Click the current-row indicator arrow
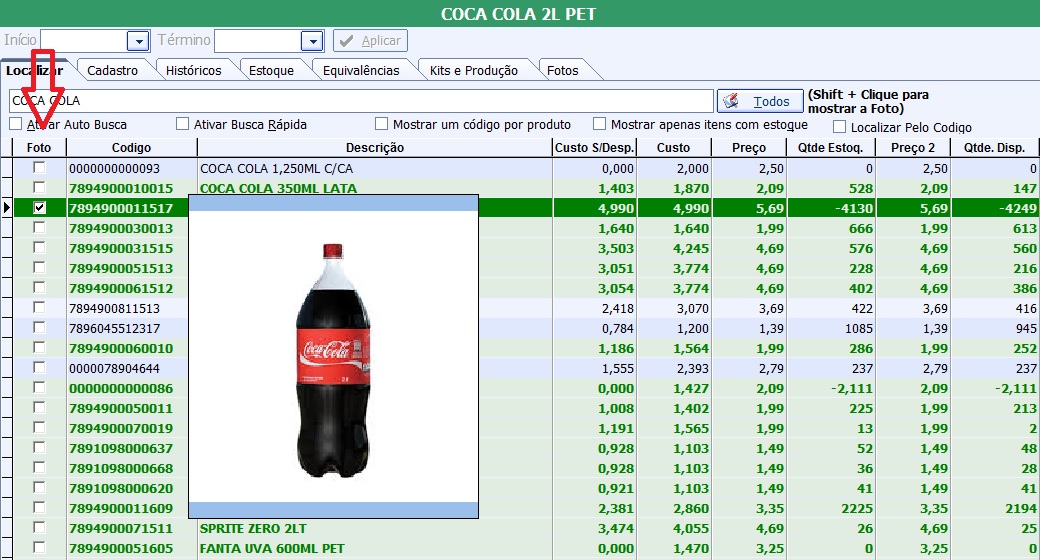Viewport: 1040px width, 560px height. click(7, 208)
